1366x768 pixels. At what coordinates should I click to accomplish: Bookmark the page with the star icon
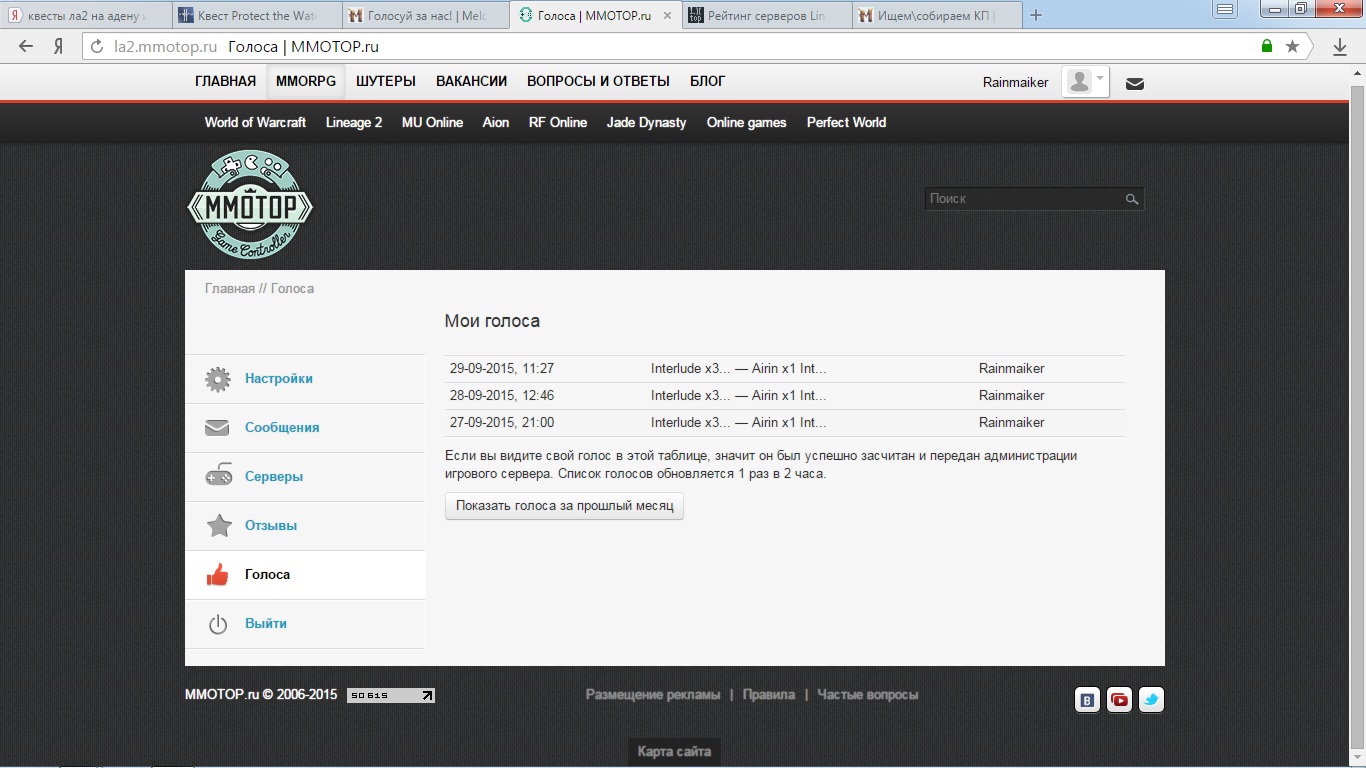click(1292, 46)
